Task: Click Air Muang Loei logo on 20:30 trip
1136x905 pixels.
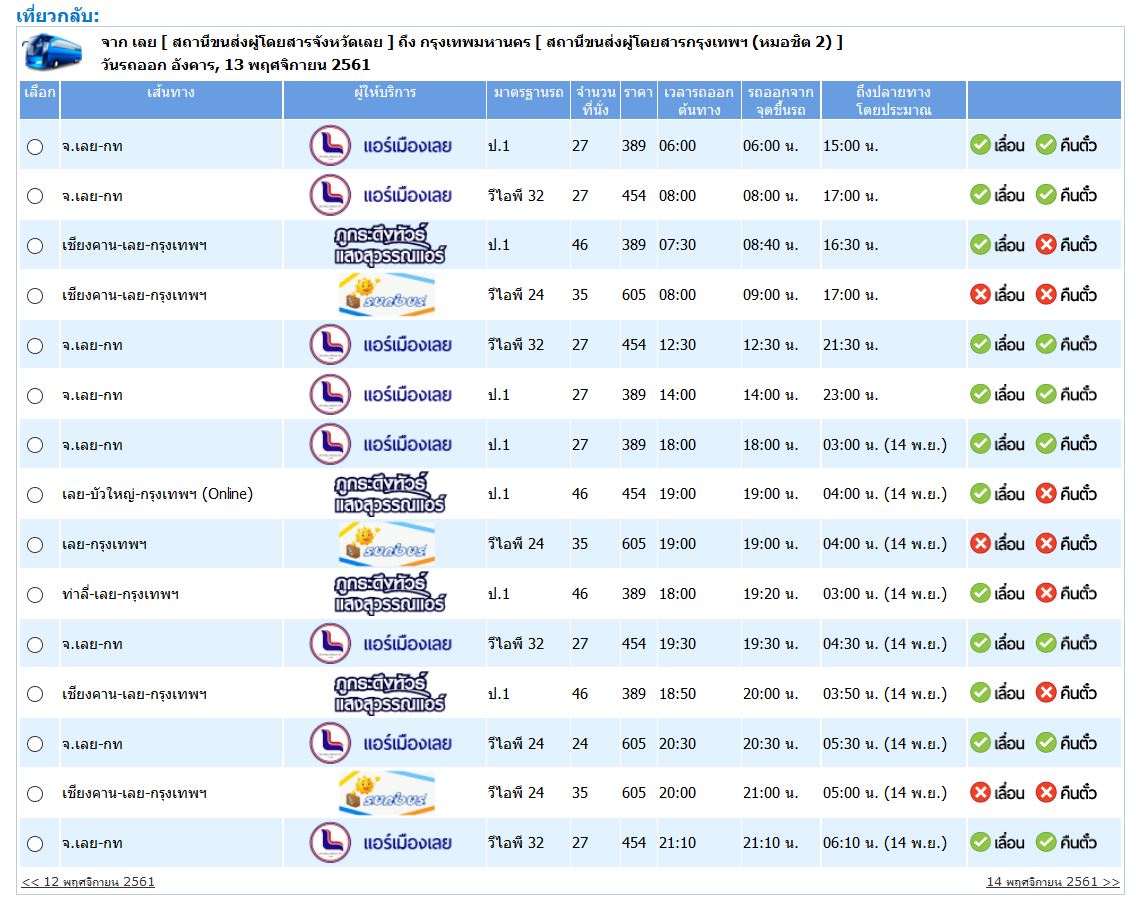Action: [x=381, y=743]
